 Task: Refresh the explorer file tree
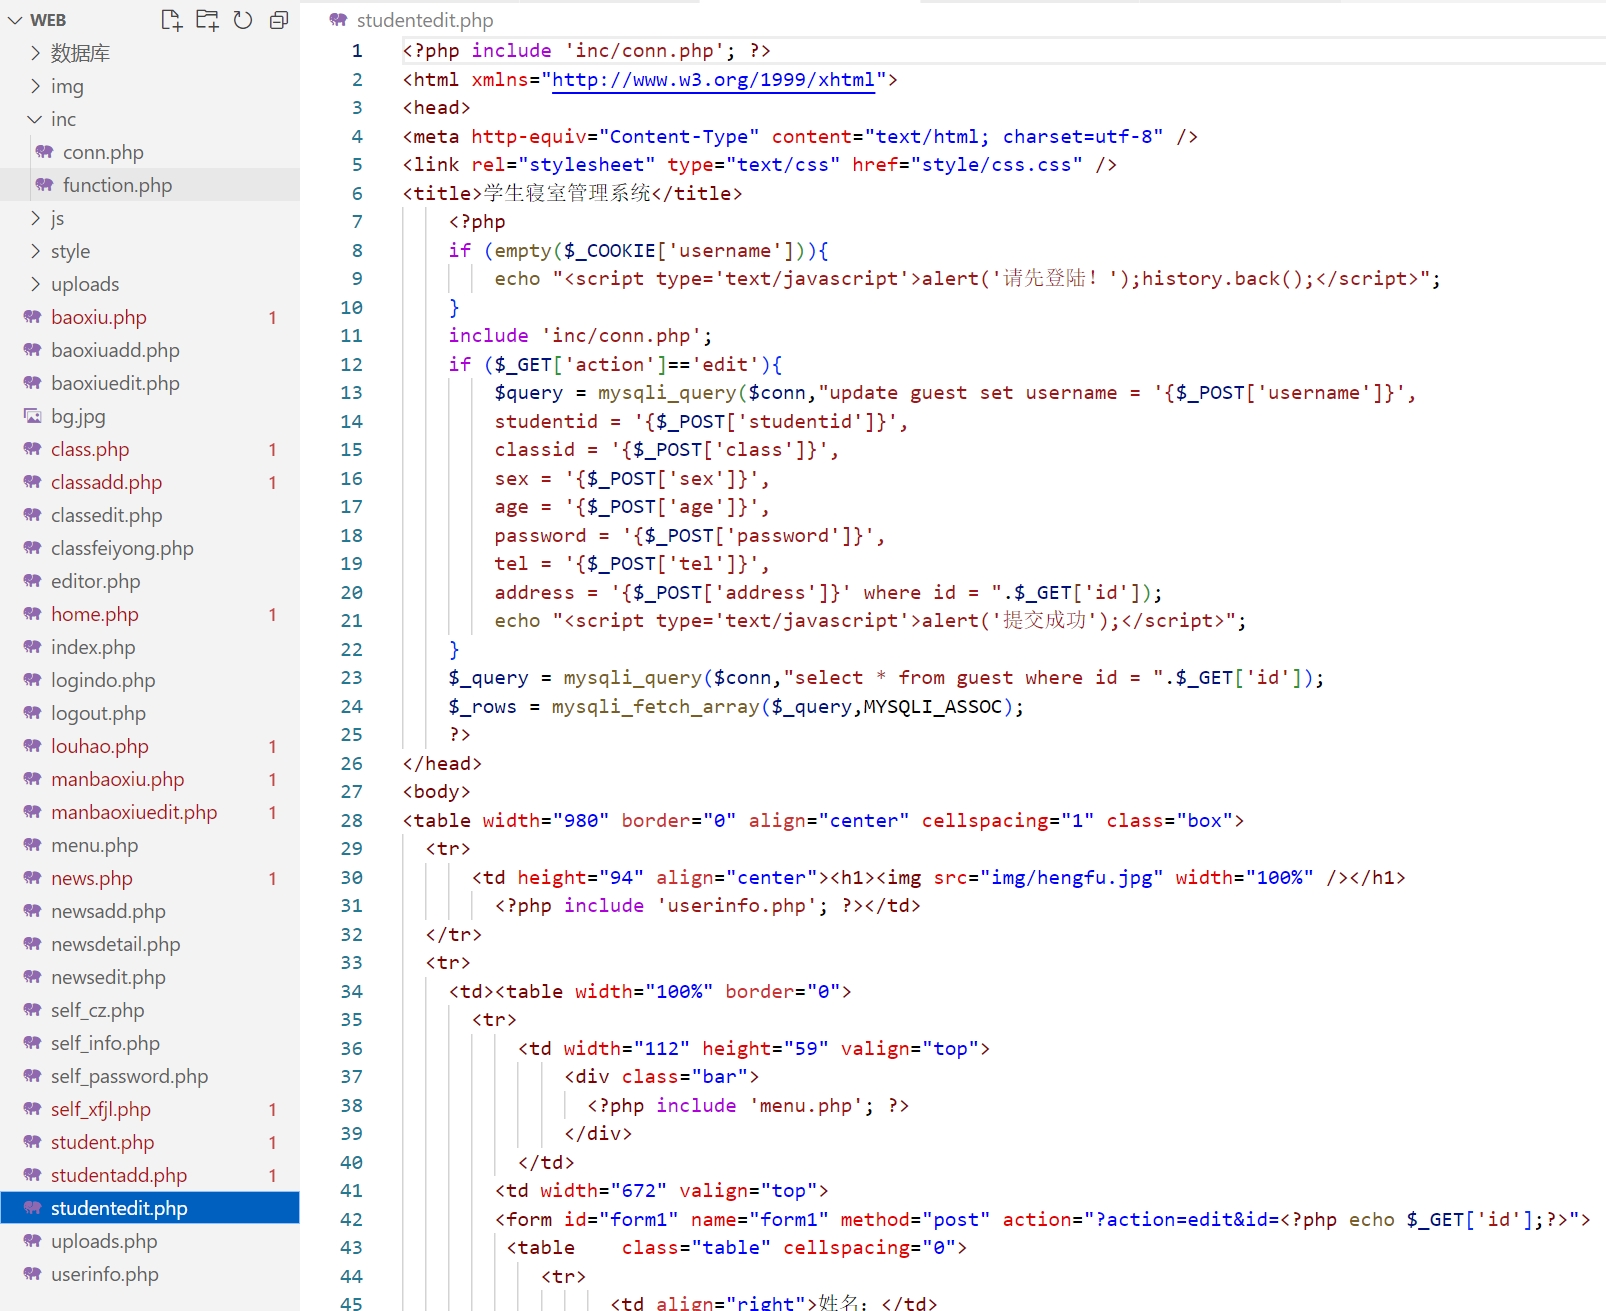pyautogui.click(x=243, y=20)
